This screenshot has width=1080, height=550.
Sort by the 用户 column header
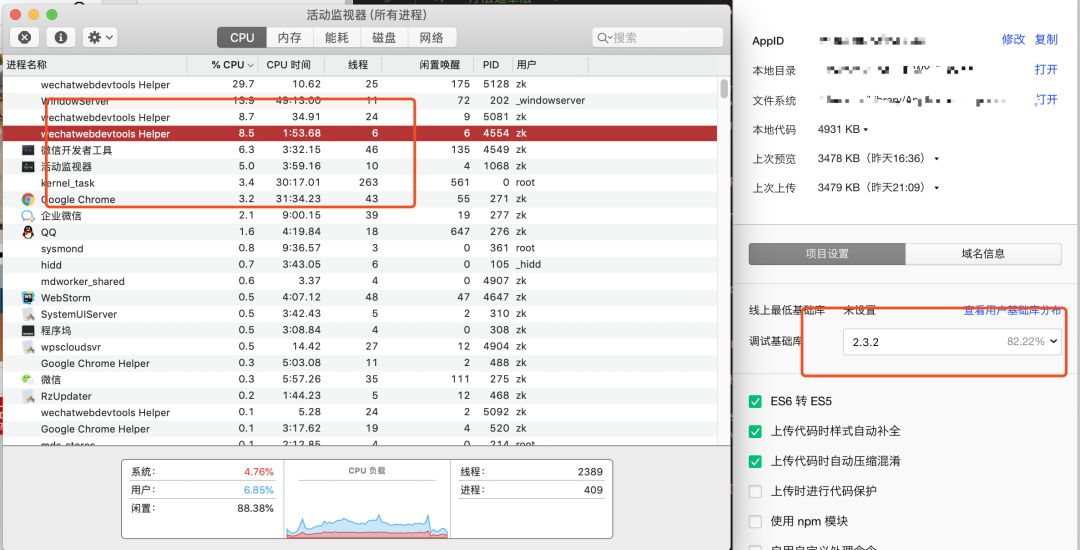(551, 65)
